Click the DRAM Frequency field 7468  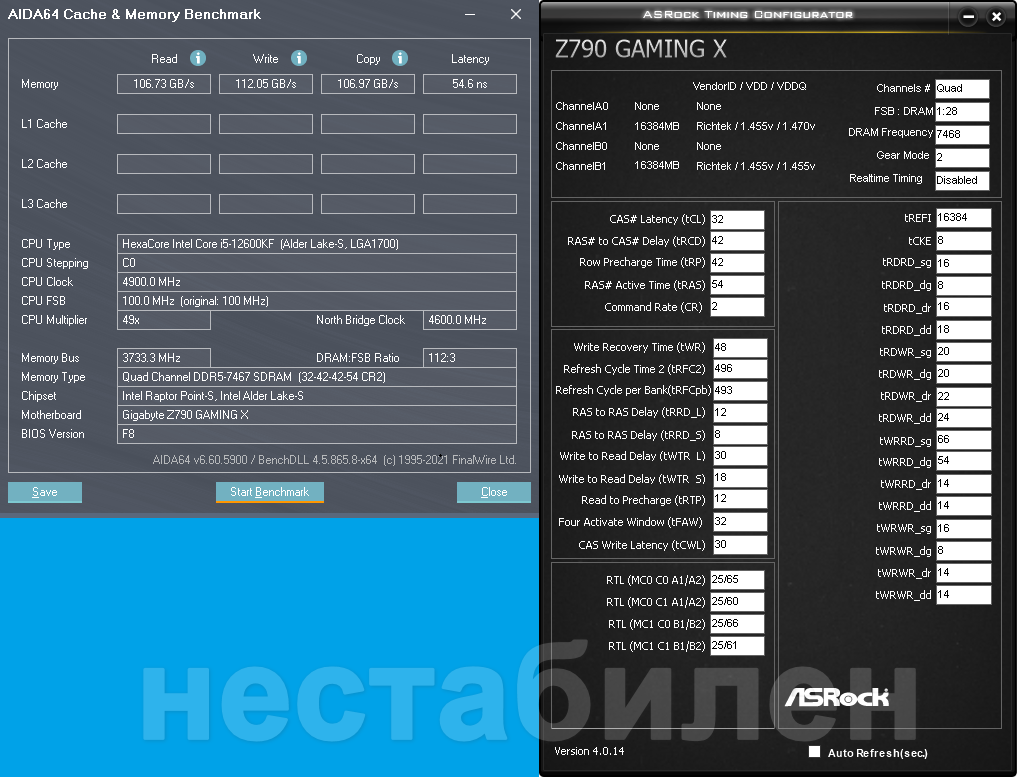[x=962, y=134]
